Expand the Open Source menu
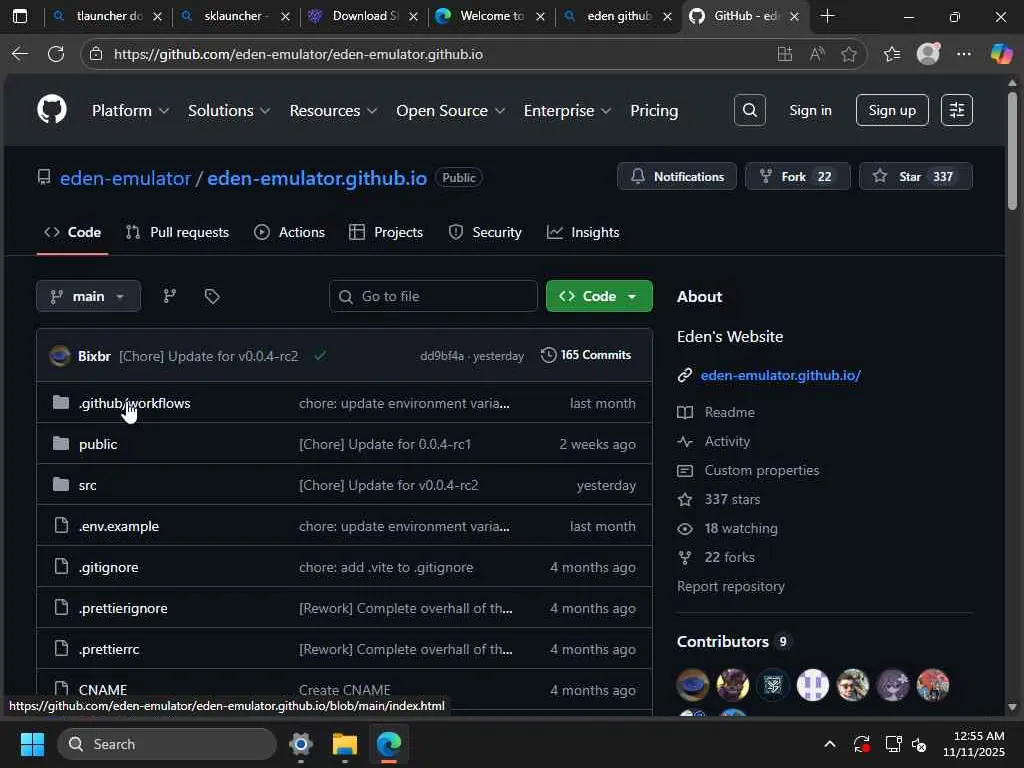 point(451,110)
